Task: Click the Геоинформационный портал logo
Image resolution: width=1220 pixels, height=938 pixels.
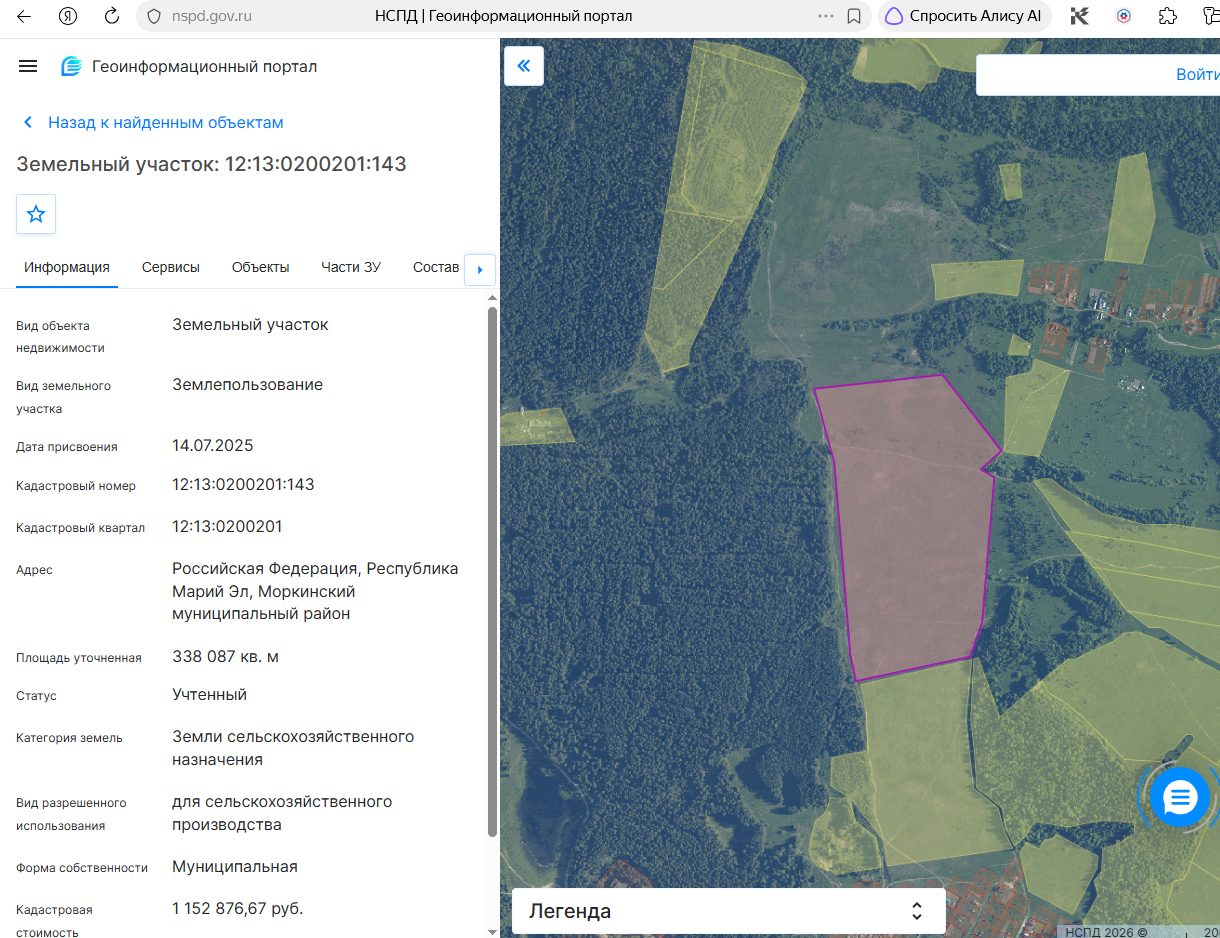Action: pos(189,66)
